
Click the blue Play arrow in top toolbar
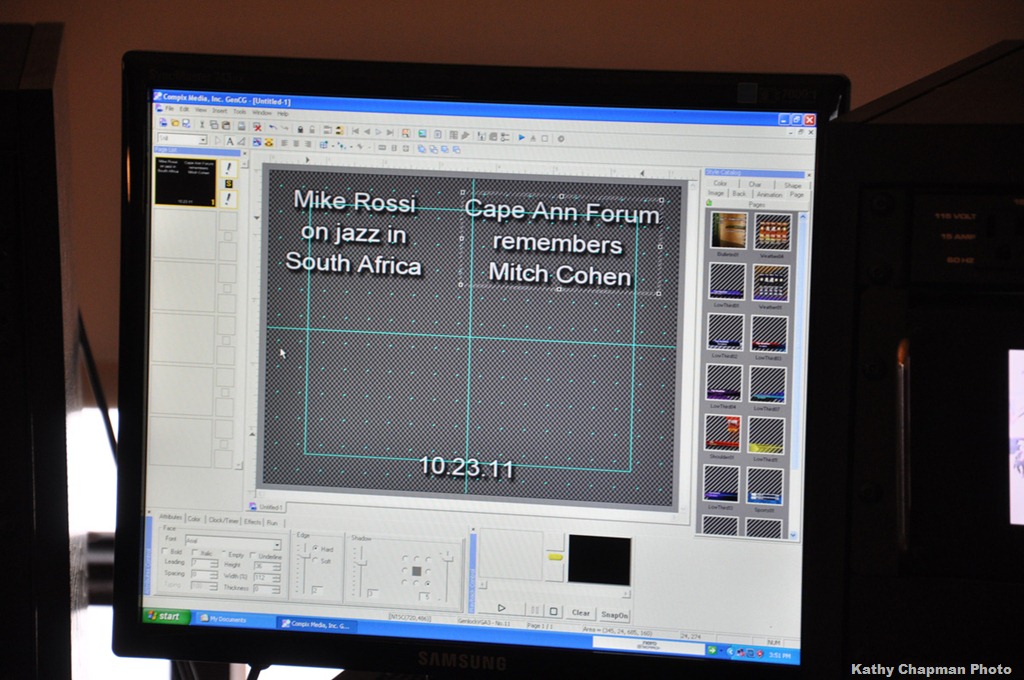(521, 138)
